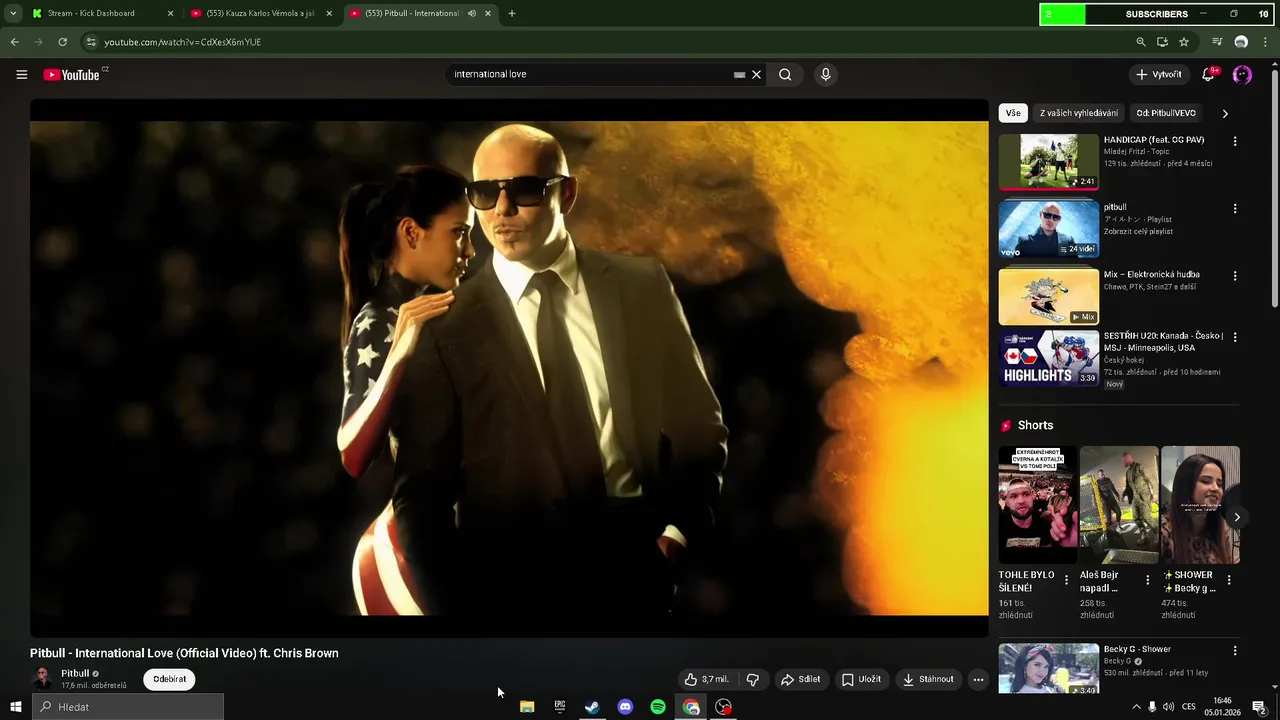Image resolution: width=1280 pixels, height=720 pixels.
Task: Select the Vše filter chip
Action: click(x=1013, y=113)
